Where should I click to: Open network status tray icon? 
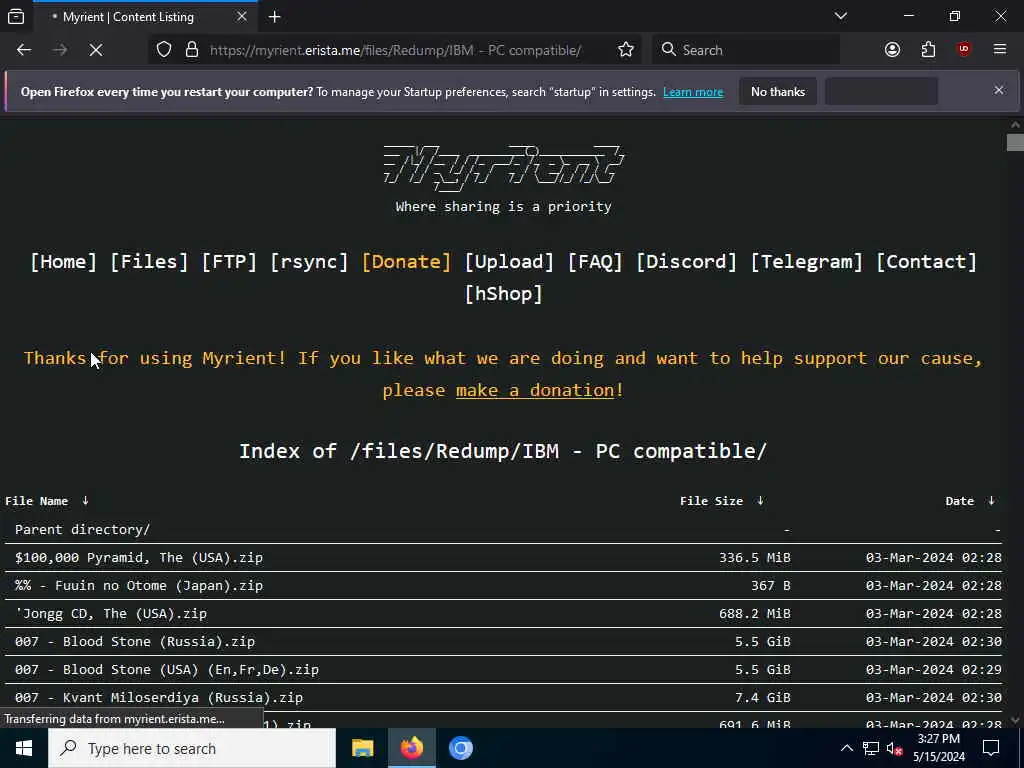(x=871, y=748)
